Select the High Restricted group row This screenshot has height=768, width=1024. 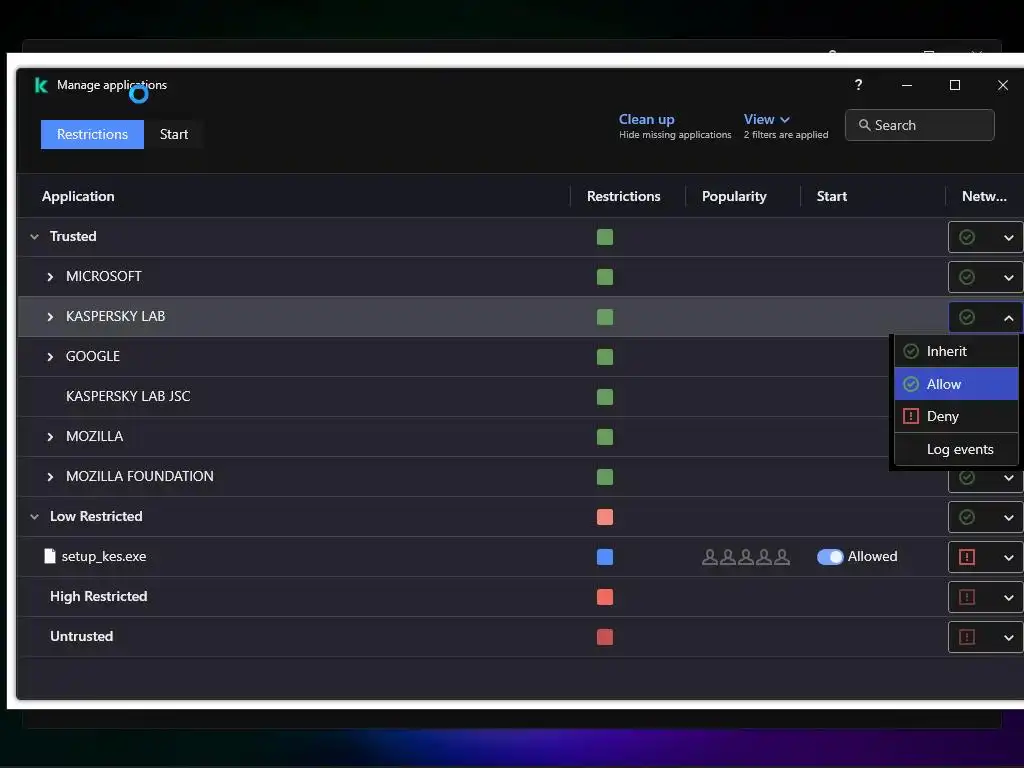pos(520,596)
